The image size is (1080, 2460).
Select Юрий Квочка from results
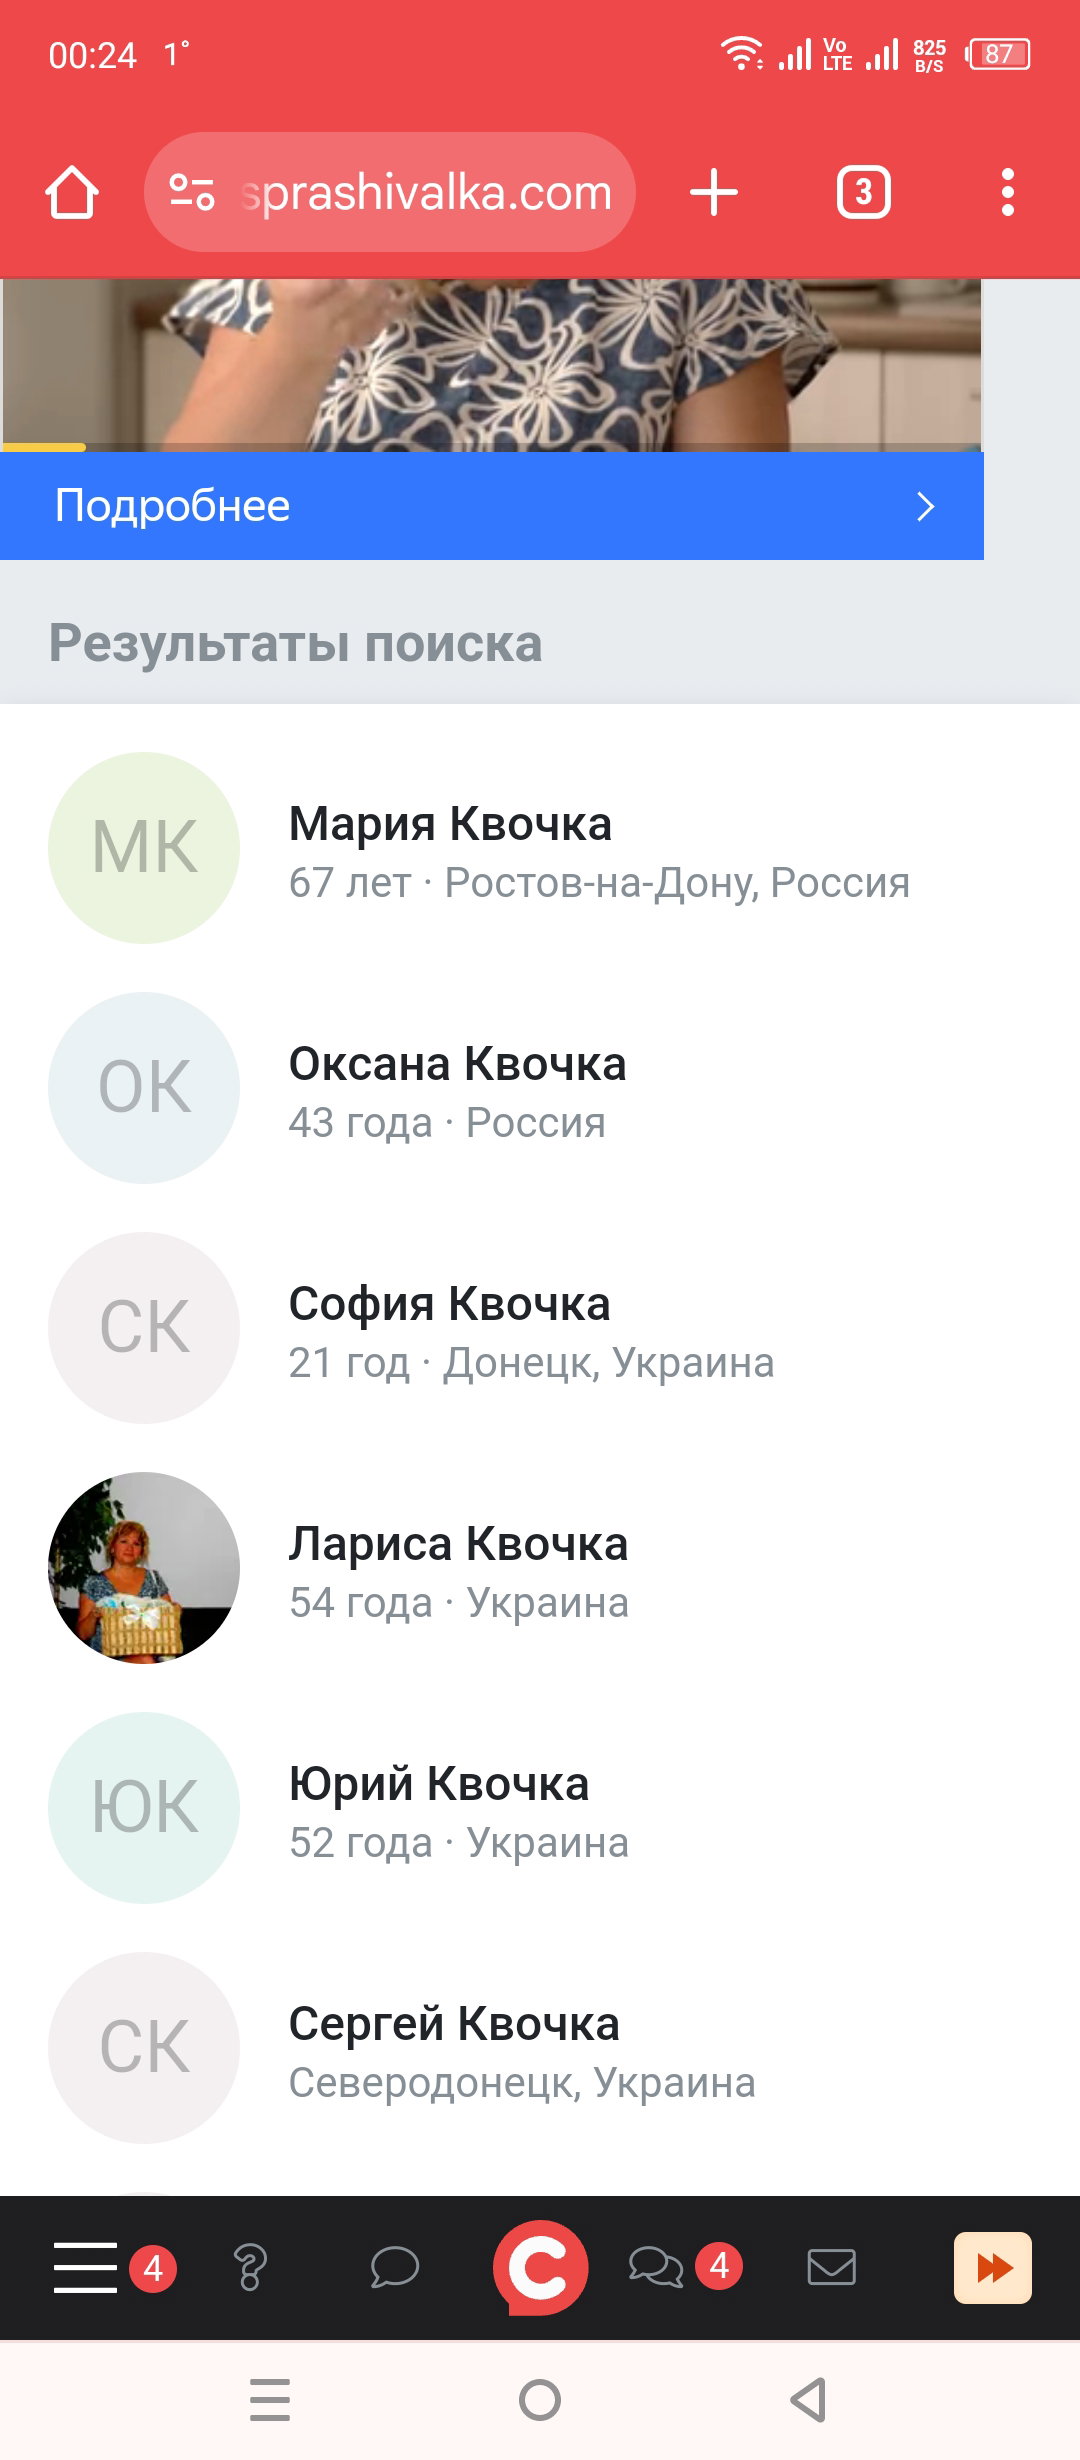(540, 1808)
